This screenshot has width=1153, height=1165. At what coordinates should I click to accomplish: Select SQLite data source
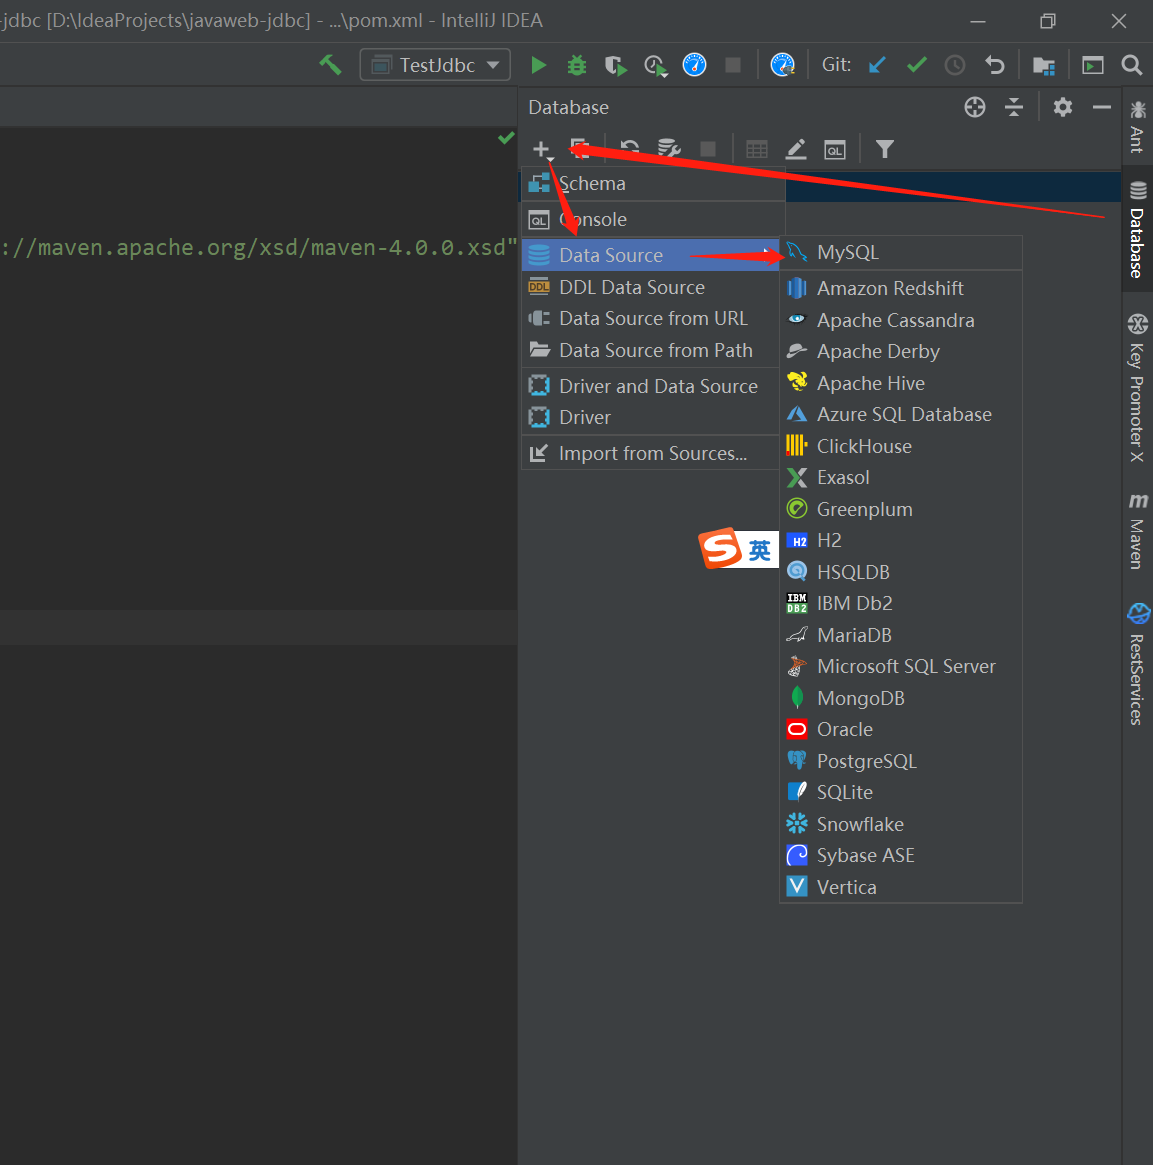(x=901, y=793)
